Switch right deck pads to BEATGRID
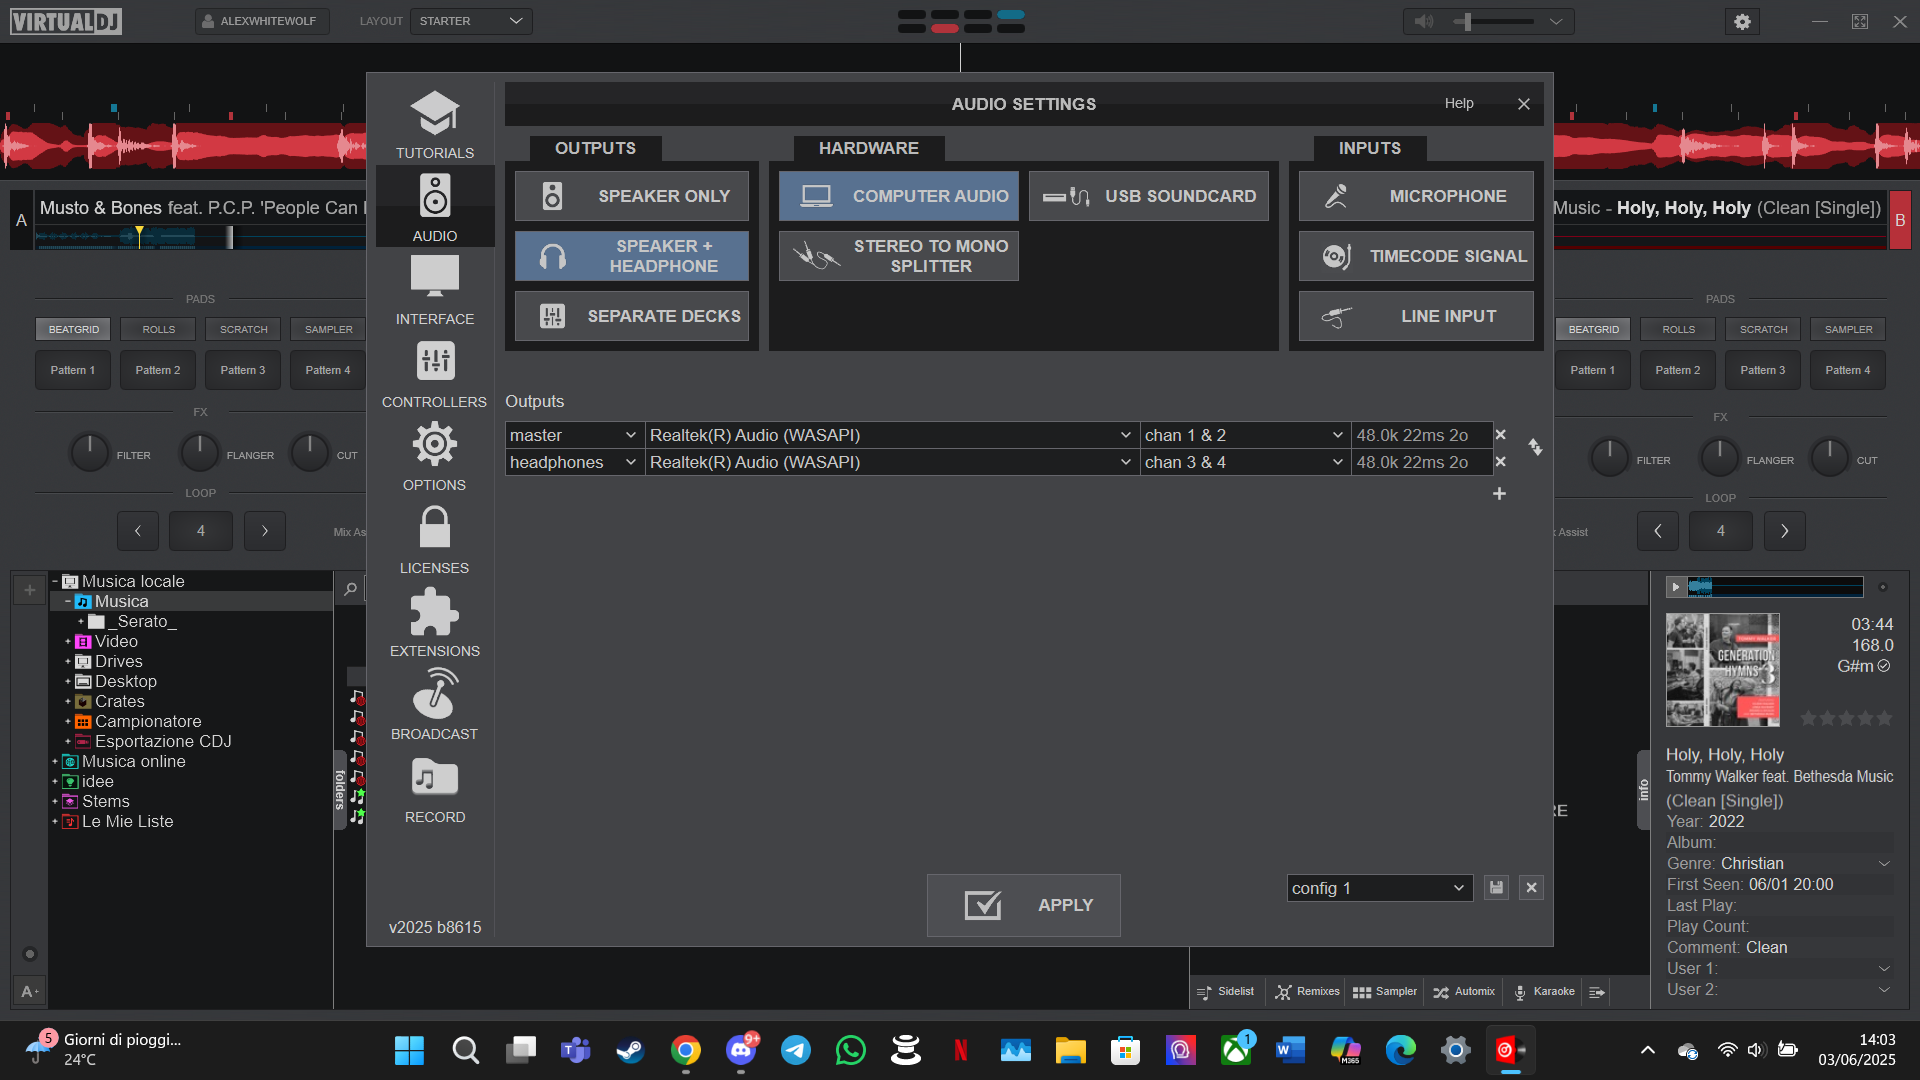 tap(1593, 329)
